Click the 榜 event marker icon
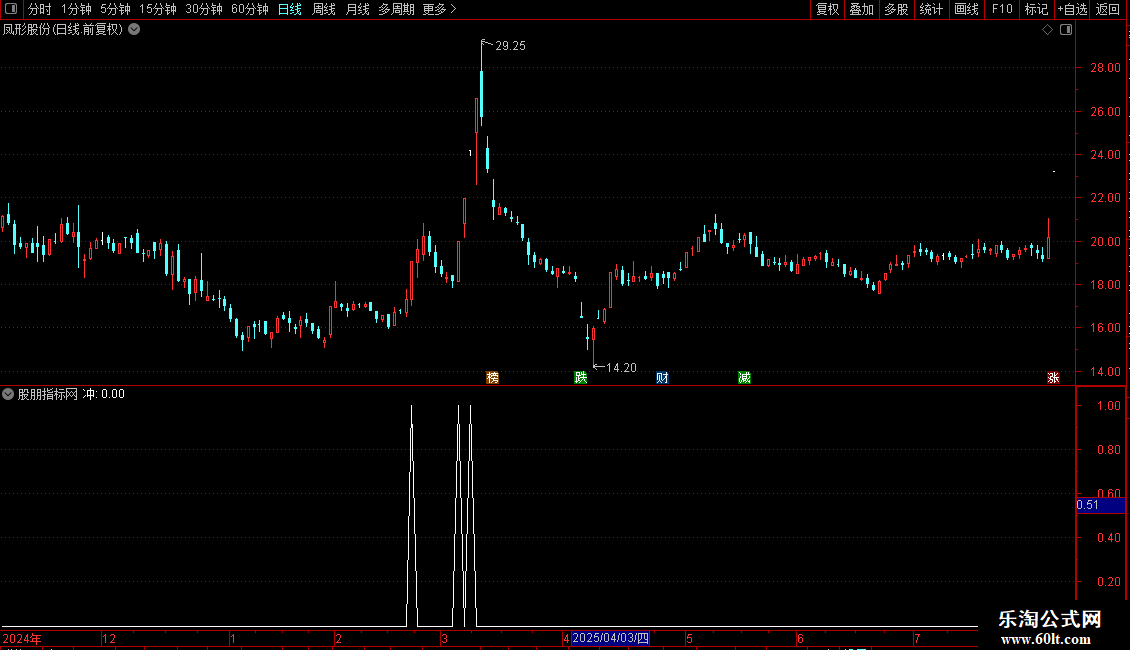The image size is (1130, 650). click(492, 378)
